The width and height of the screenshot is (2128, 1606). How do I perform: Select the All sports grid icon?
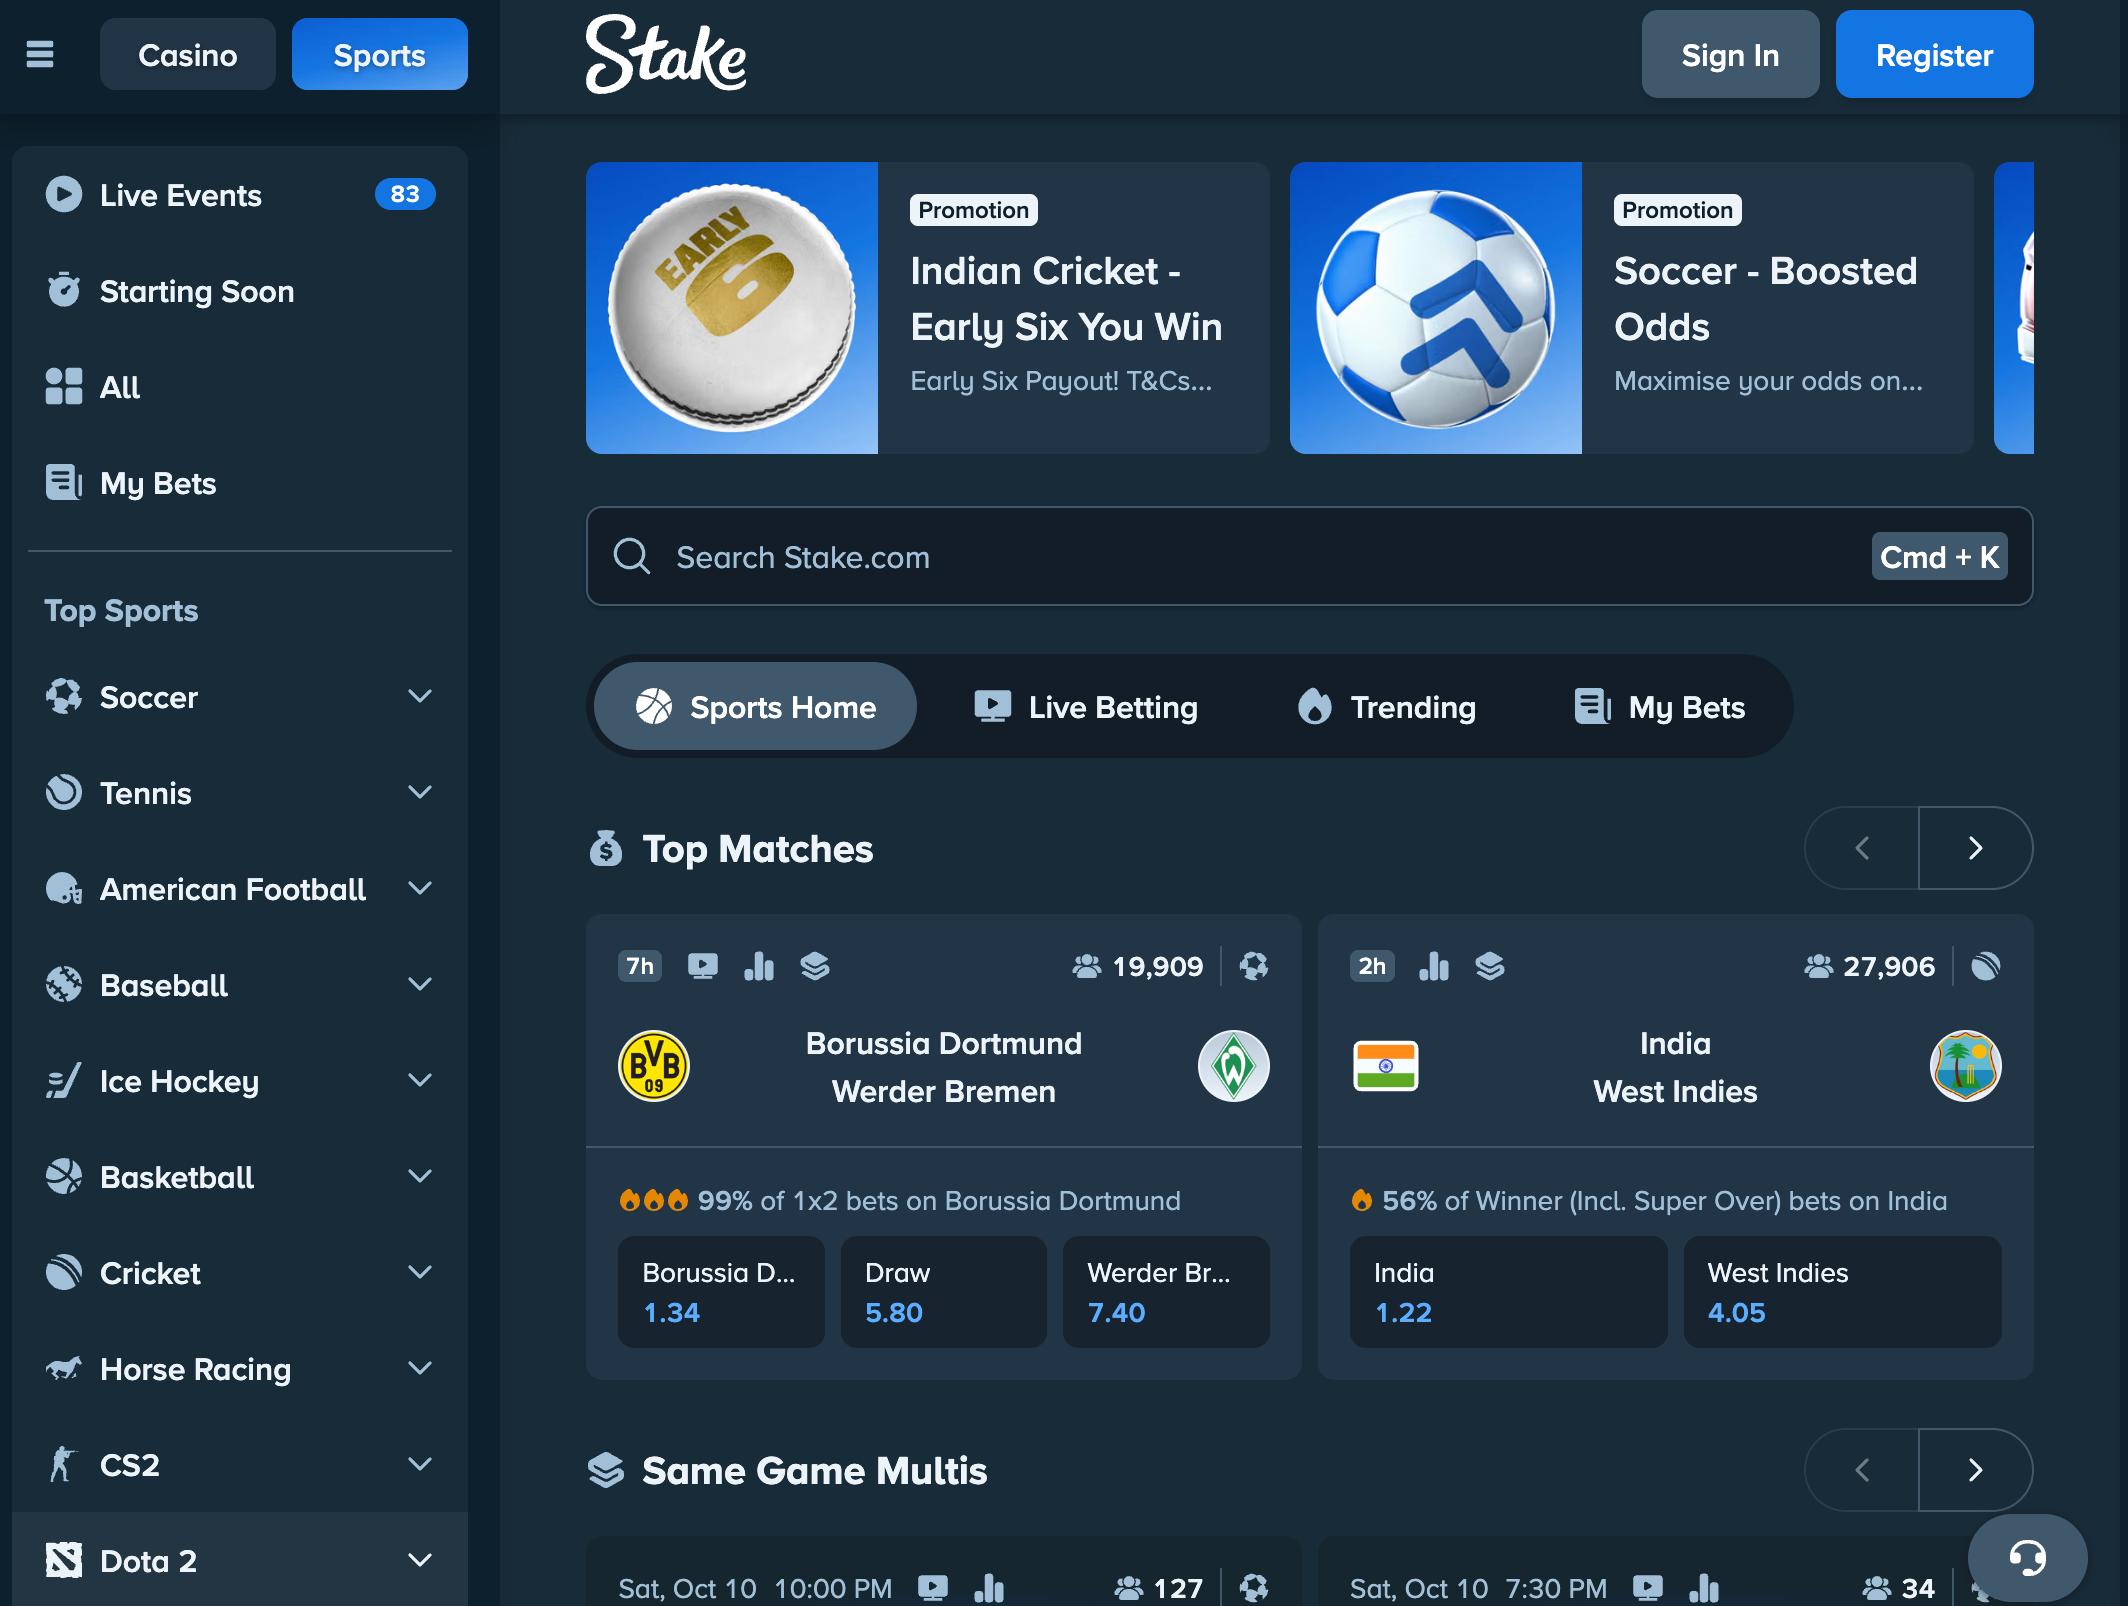(x=64, y=386)
